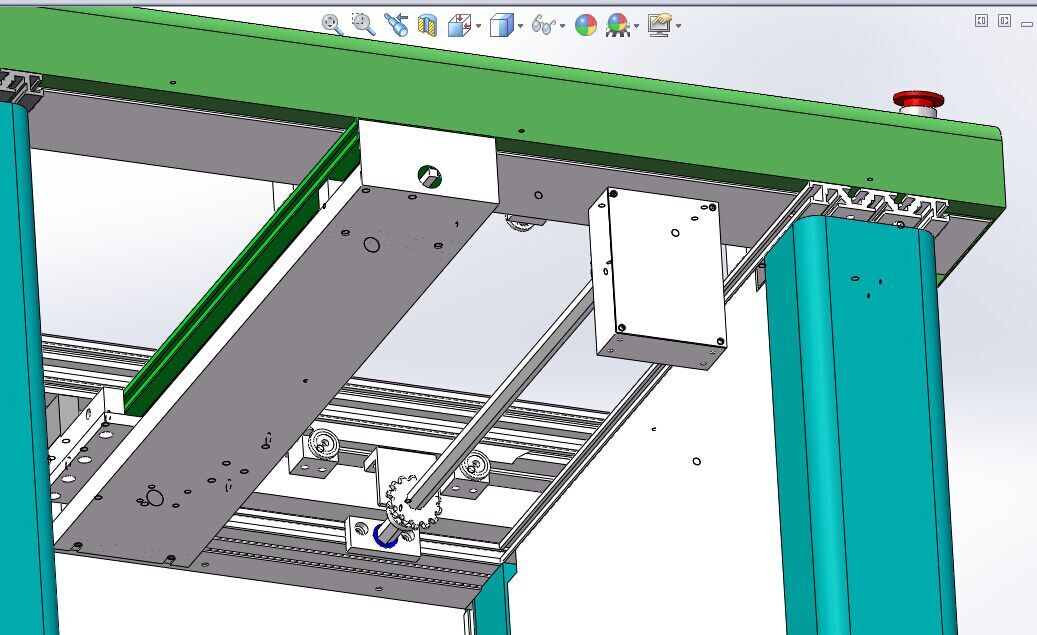Select the sprocket gear on the shaft
This screenshot has height=635, width=1037.
pos(413,501)
